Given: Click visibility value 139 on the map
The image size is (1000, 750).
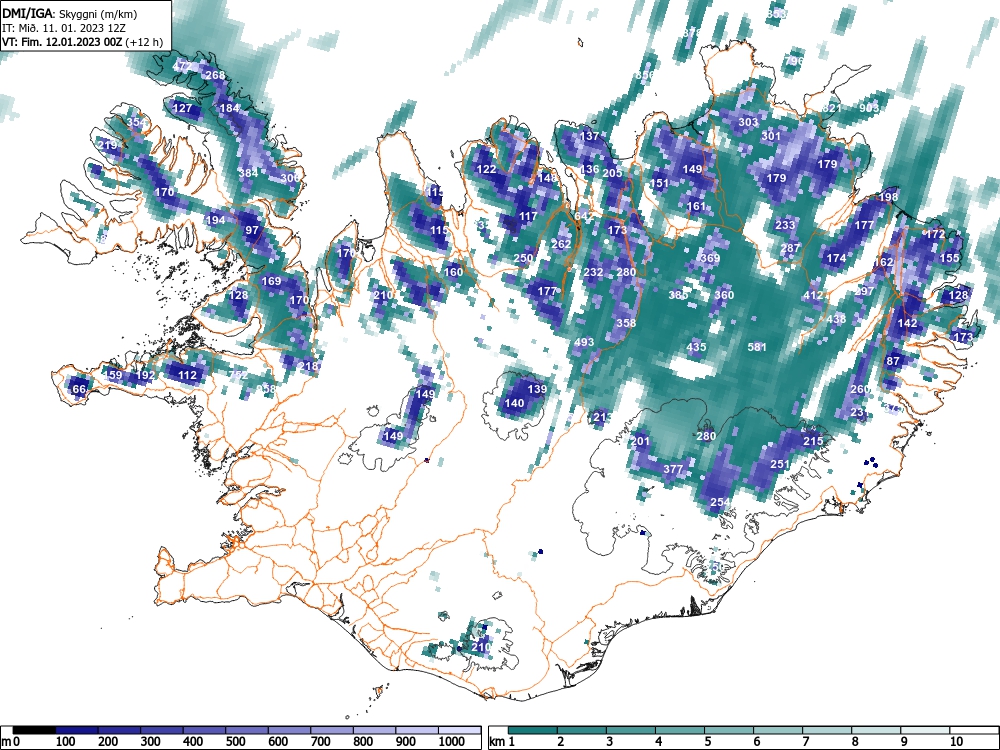Looking at the screenshot, I should 538,389.
